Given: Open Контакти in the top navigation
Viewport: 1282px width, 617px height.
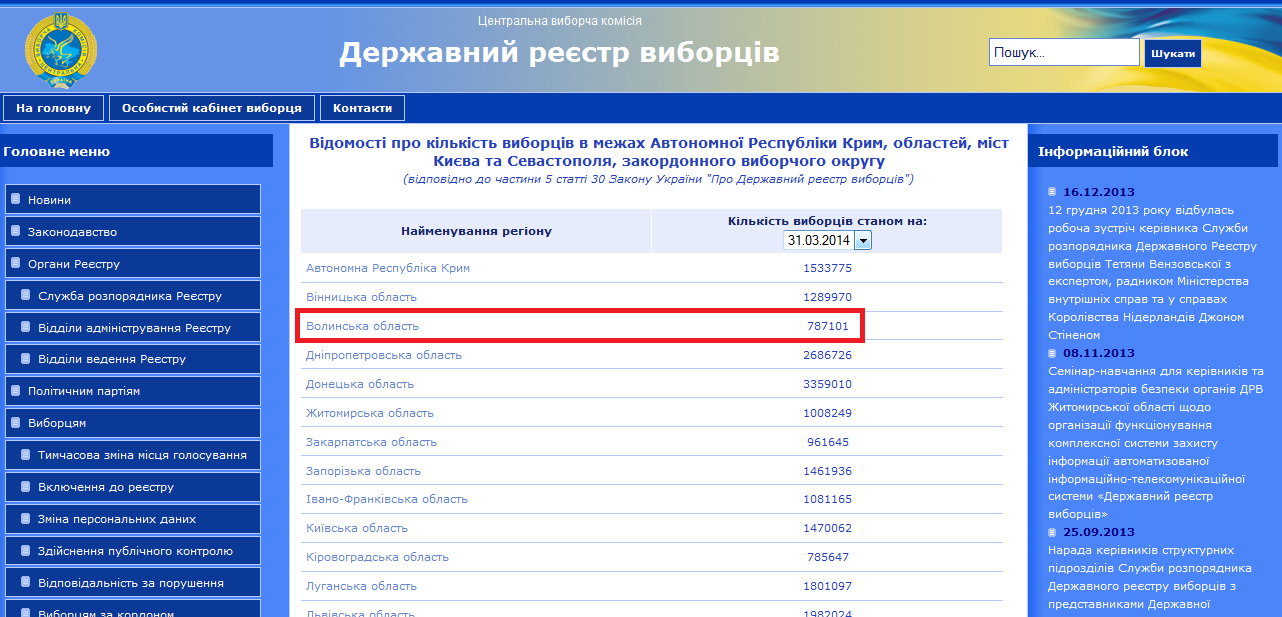Looking at the screenshot, I should (362, 108).
